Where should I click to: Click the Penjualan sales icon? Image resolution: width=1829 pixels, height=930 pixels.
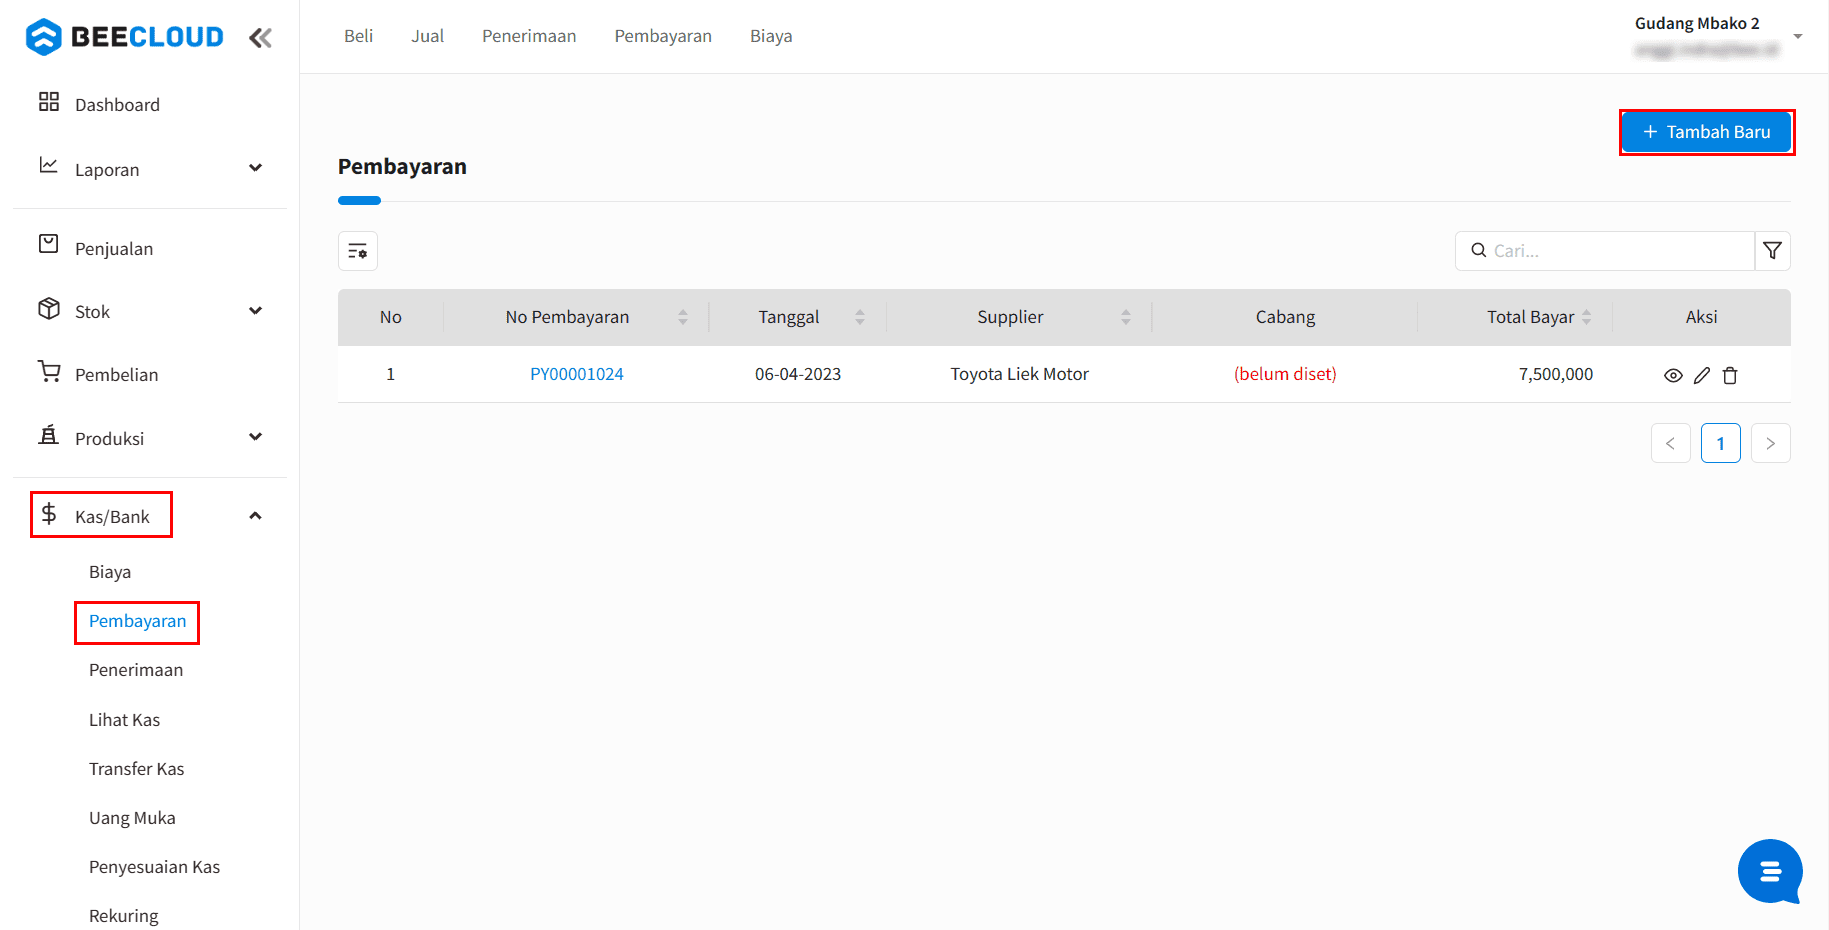coord(48,244)
